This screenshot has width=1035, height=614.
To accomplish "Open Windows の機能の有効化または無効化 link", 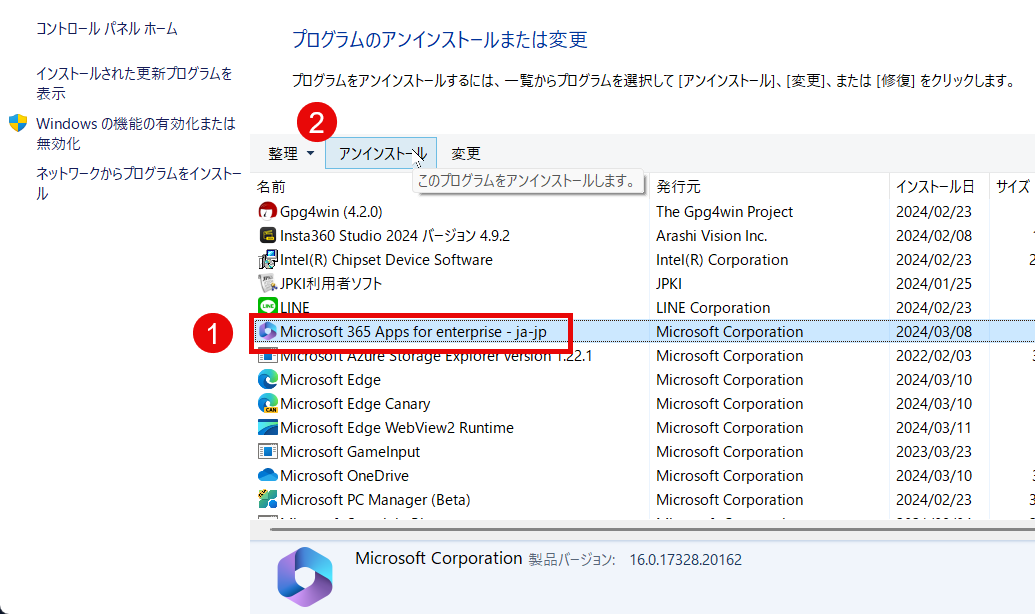I will point(136,133).
